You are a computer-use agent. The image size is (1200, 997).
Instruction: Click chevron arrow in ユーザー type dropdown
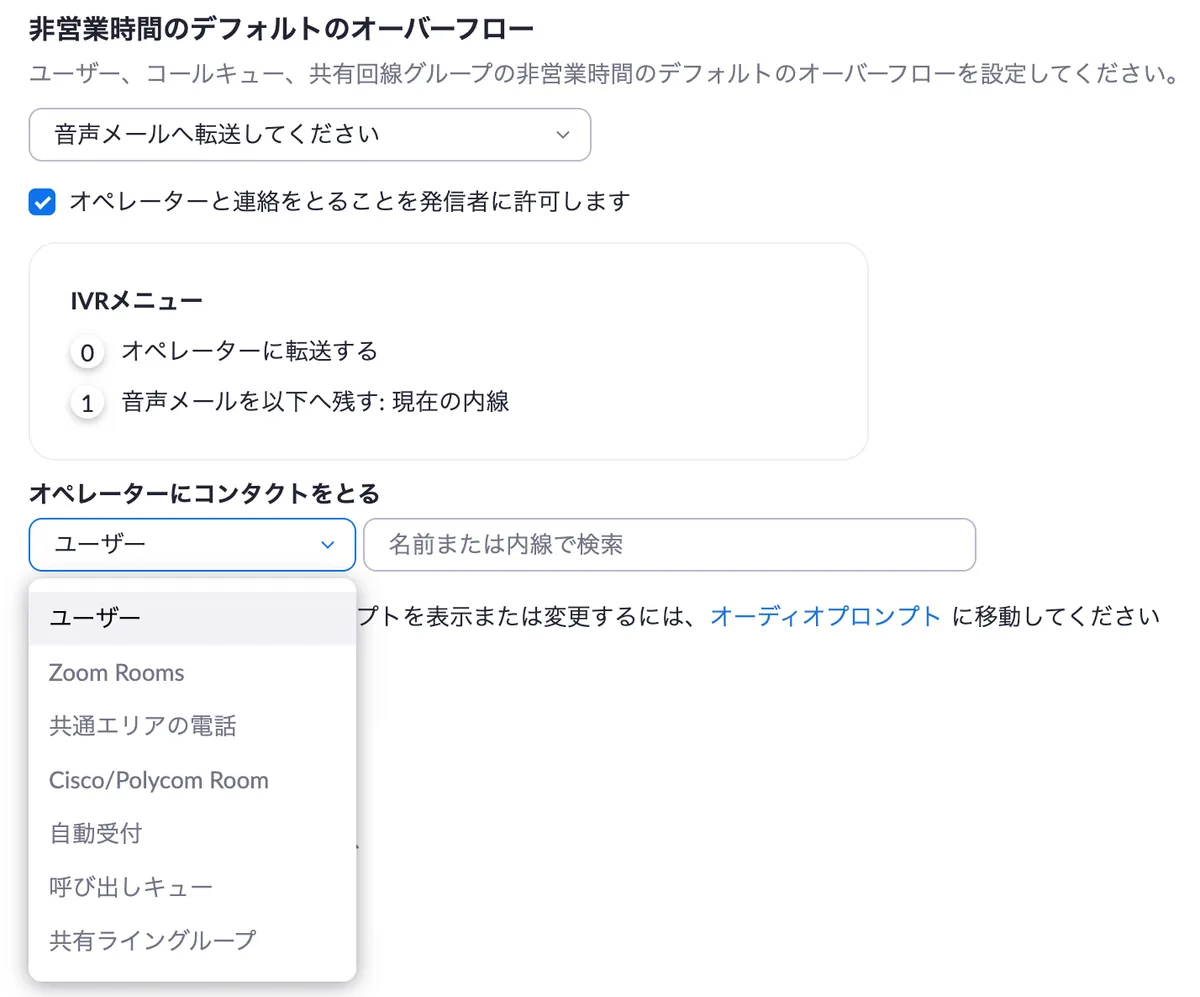point(327,544)
